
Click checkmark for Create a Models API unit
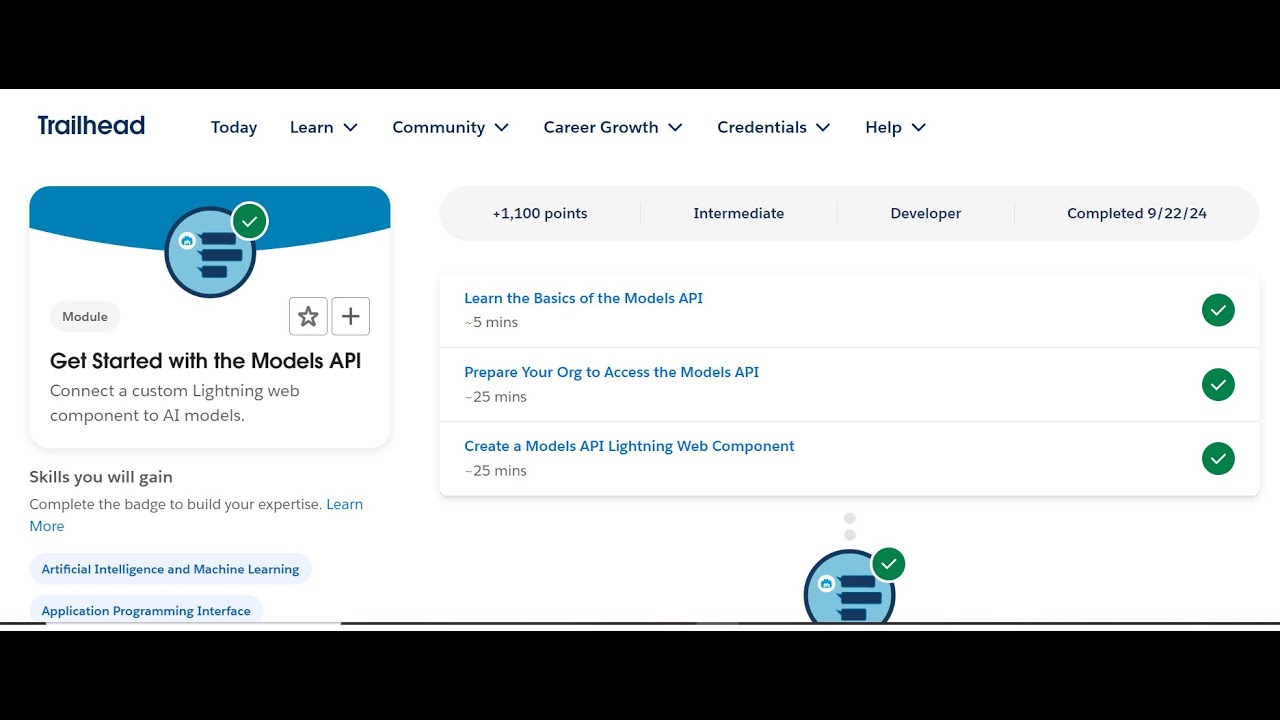tap(1218, 458)
